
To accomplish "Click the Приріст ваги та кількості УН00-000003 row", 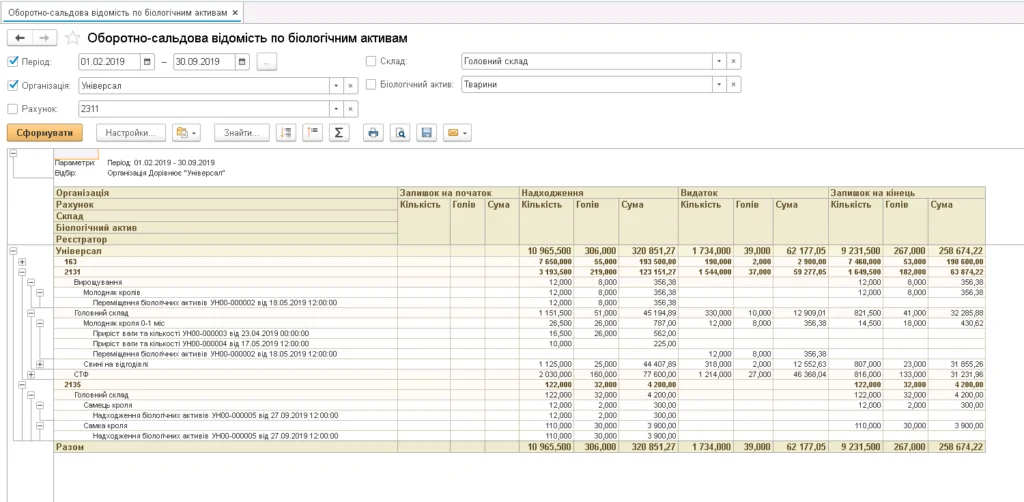I will 200,333.
